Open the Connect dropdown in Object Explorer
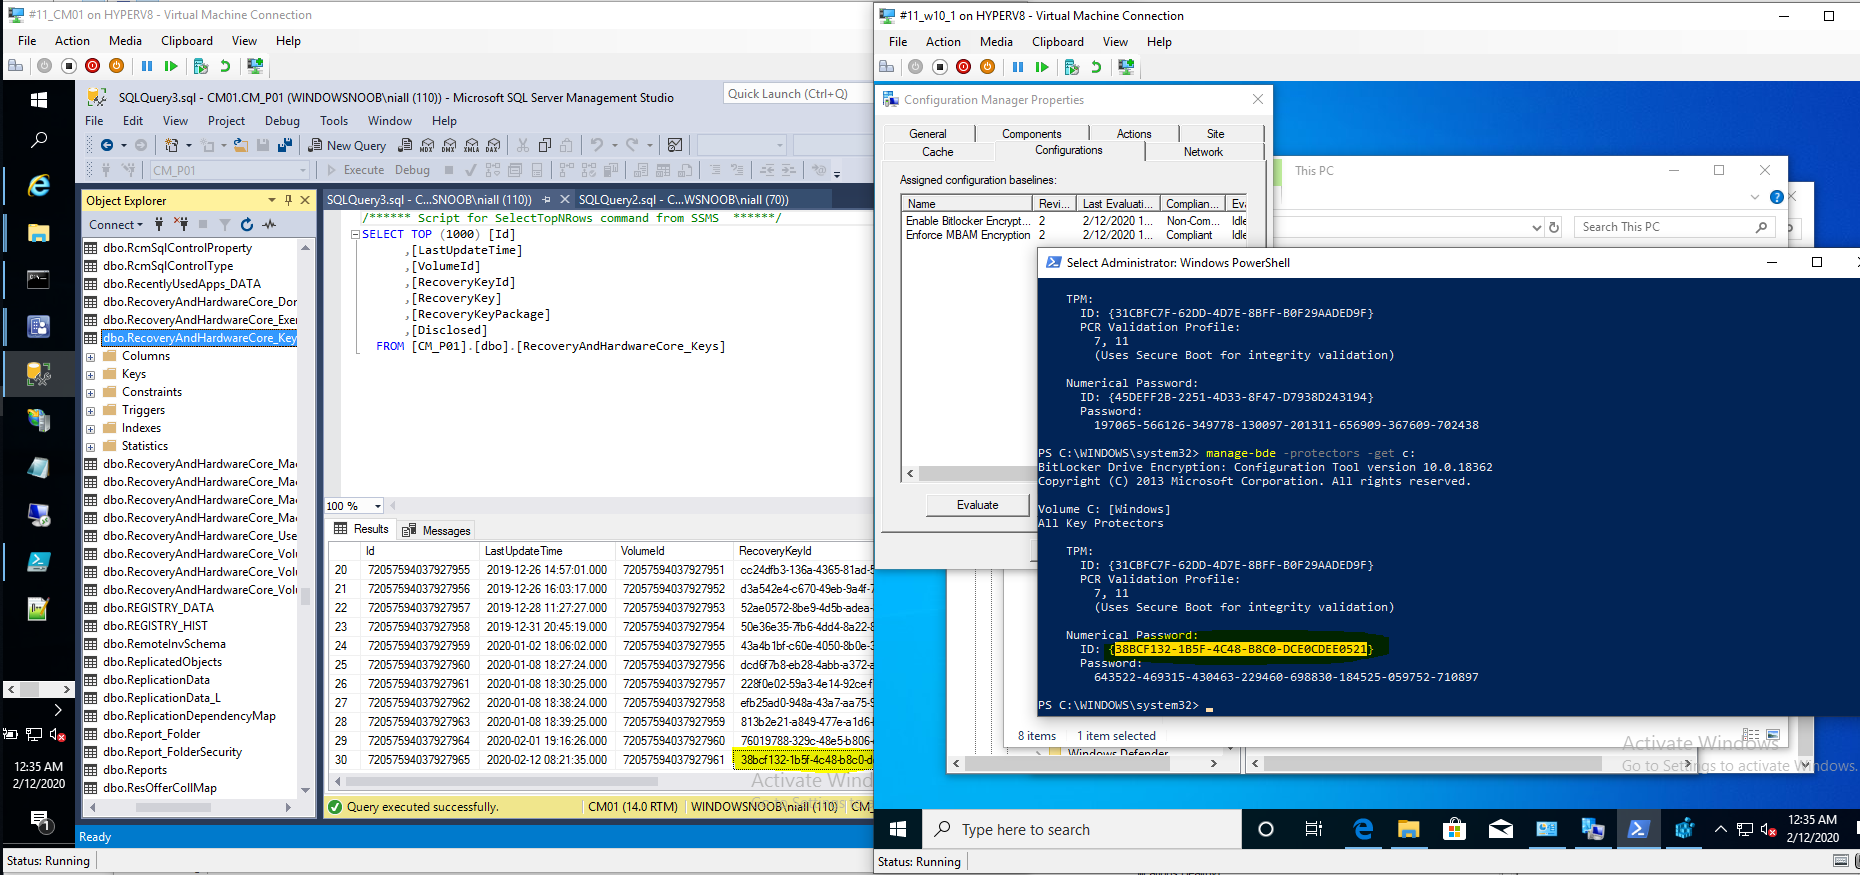Screen dimensions: 1860x875 coord(116,225)
